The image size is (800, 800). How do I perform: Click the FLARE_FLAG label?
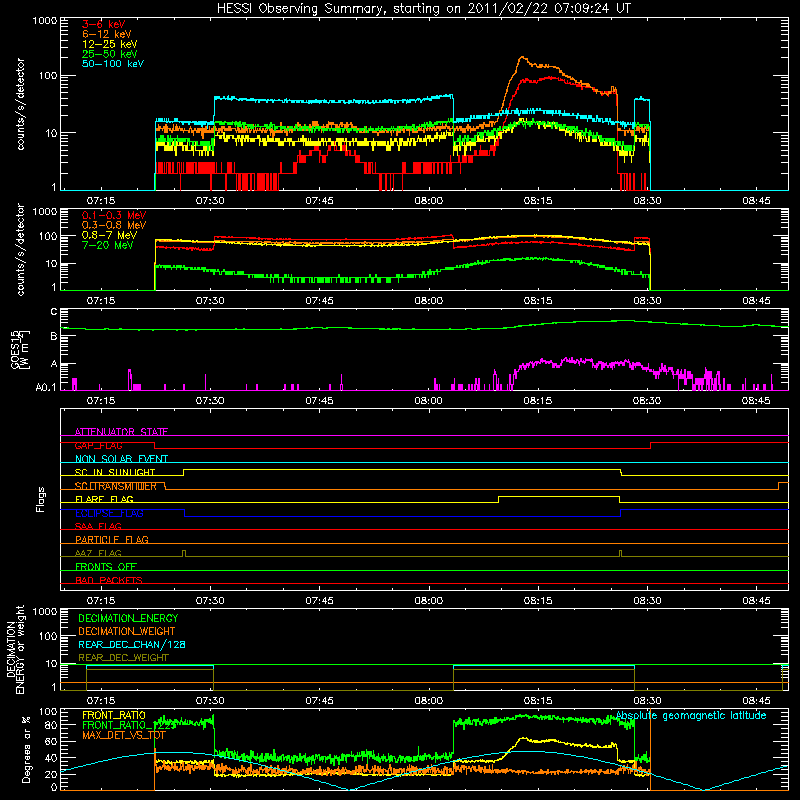coord(104,499)
